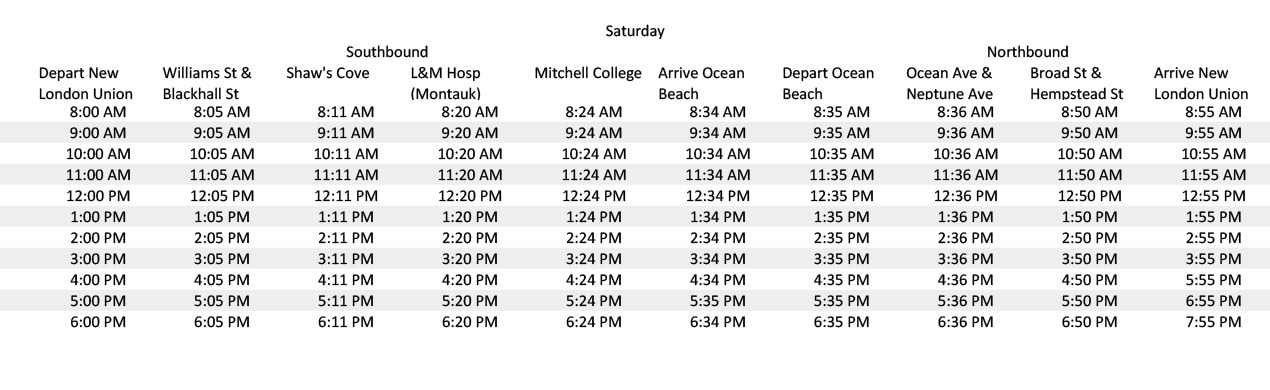This screenshot has height=390, width=1270.
Task: Select the 6:05 PM Williams St time
Action: (x=222, y=322)
